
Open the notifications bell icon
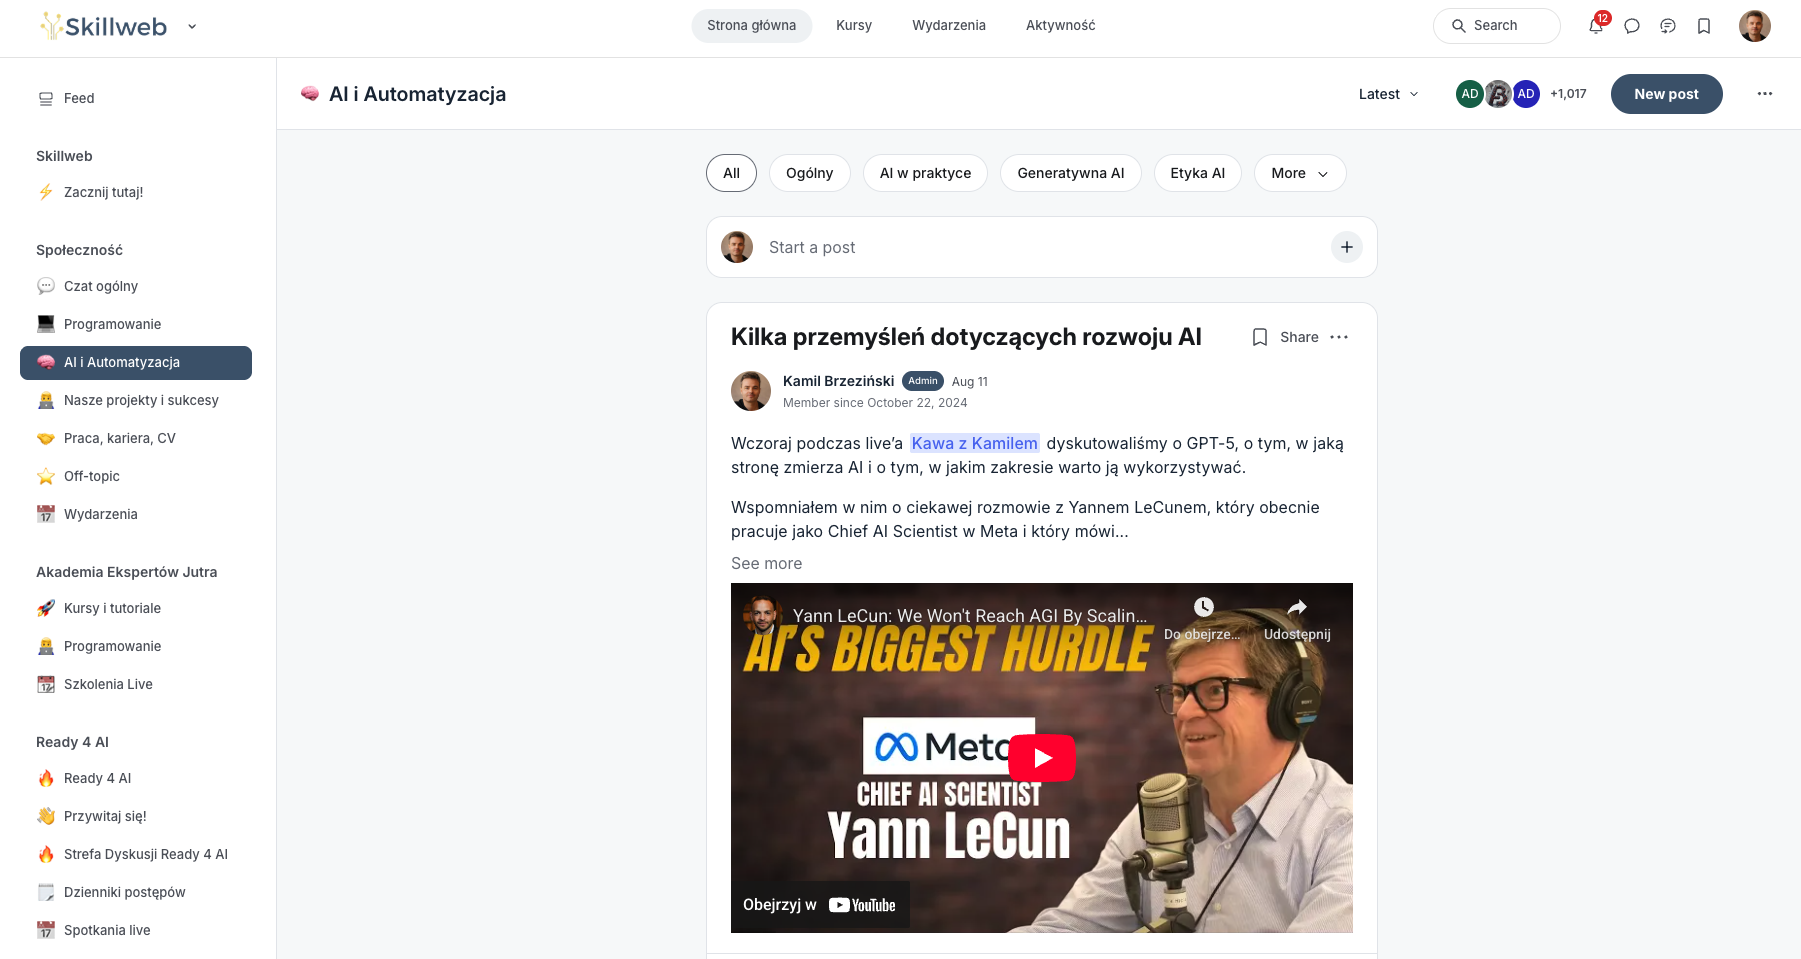pyautogui.click(x=1596, y=26)
